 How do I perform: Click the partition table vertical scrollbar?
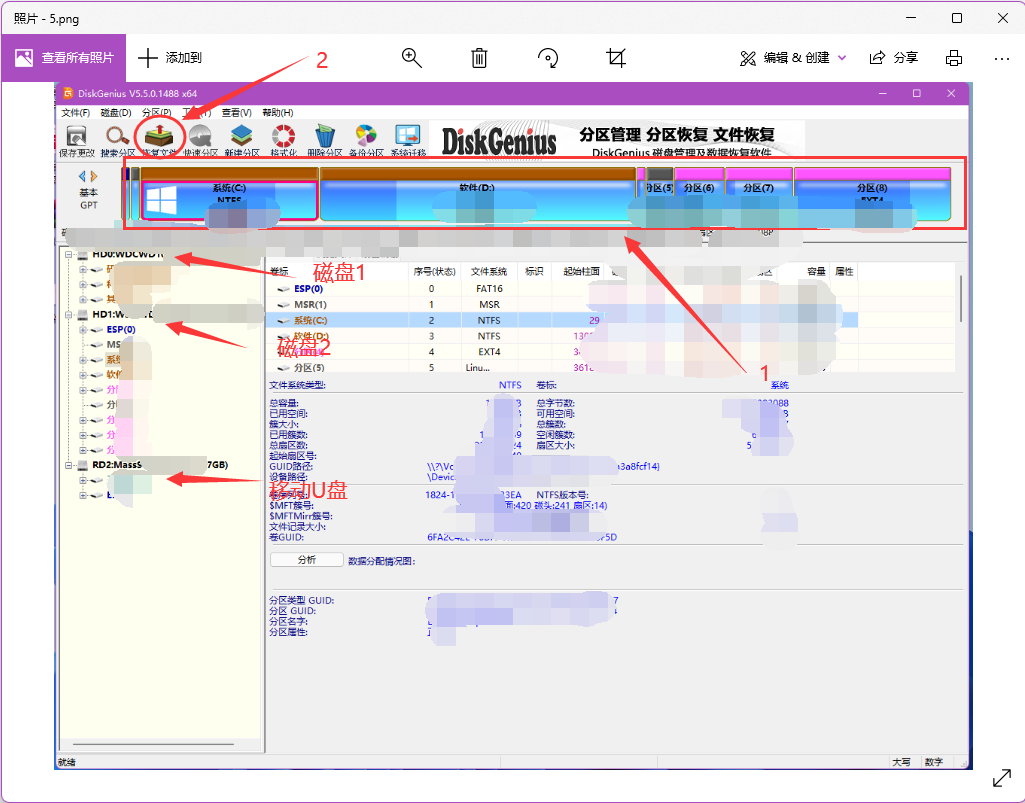tap(961, 299)
